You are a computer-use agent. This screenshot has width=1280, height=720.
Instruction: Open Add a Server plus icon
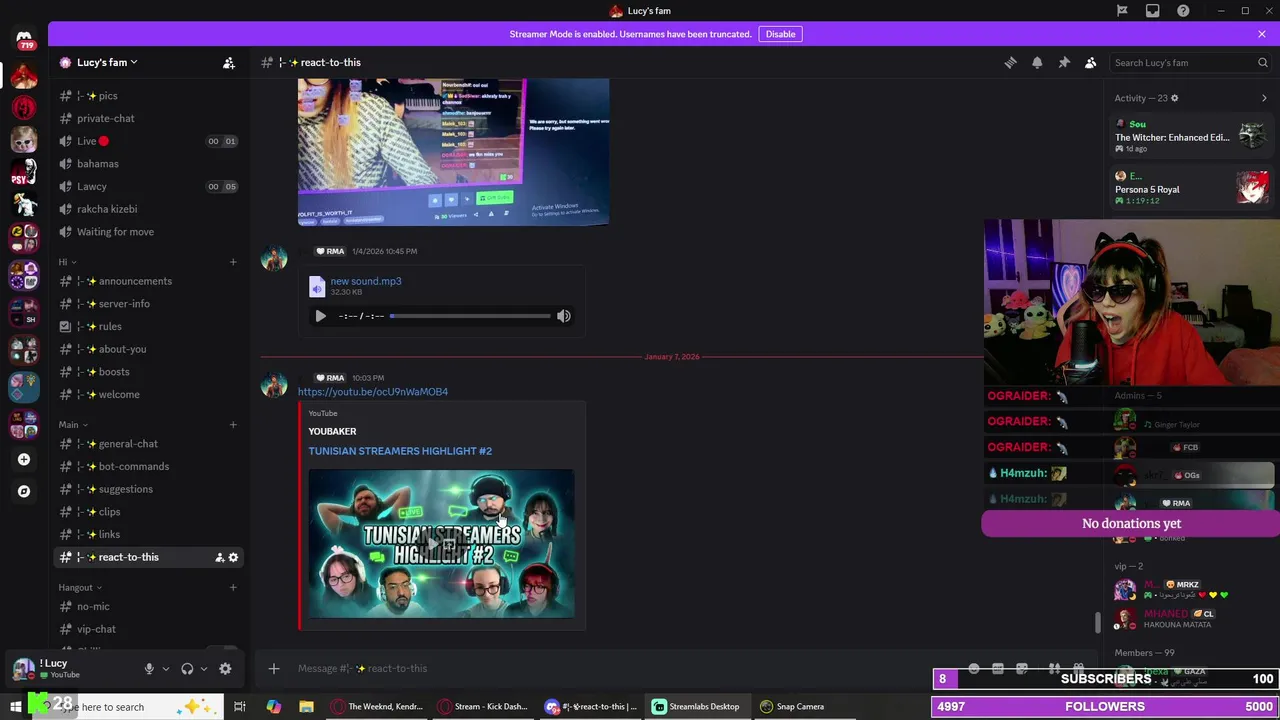pos(24,459)
